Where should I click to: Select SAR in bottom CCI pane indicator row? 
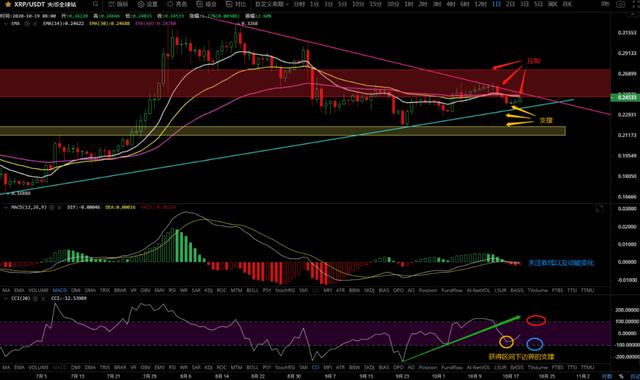pos(196,367)
